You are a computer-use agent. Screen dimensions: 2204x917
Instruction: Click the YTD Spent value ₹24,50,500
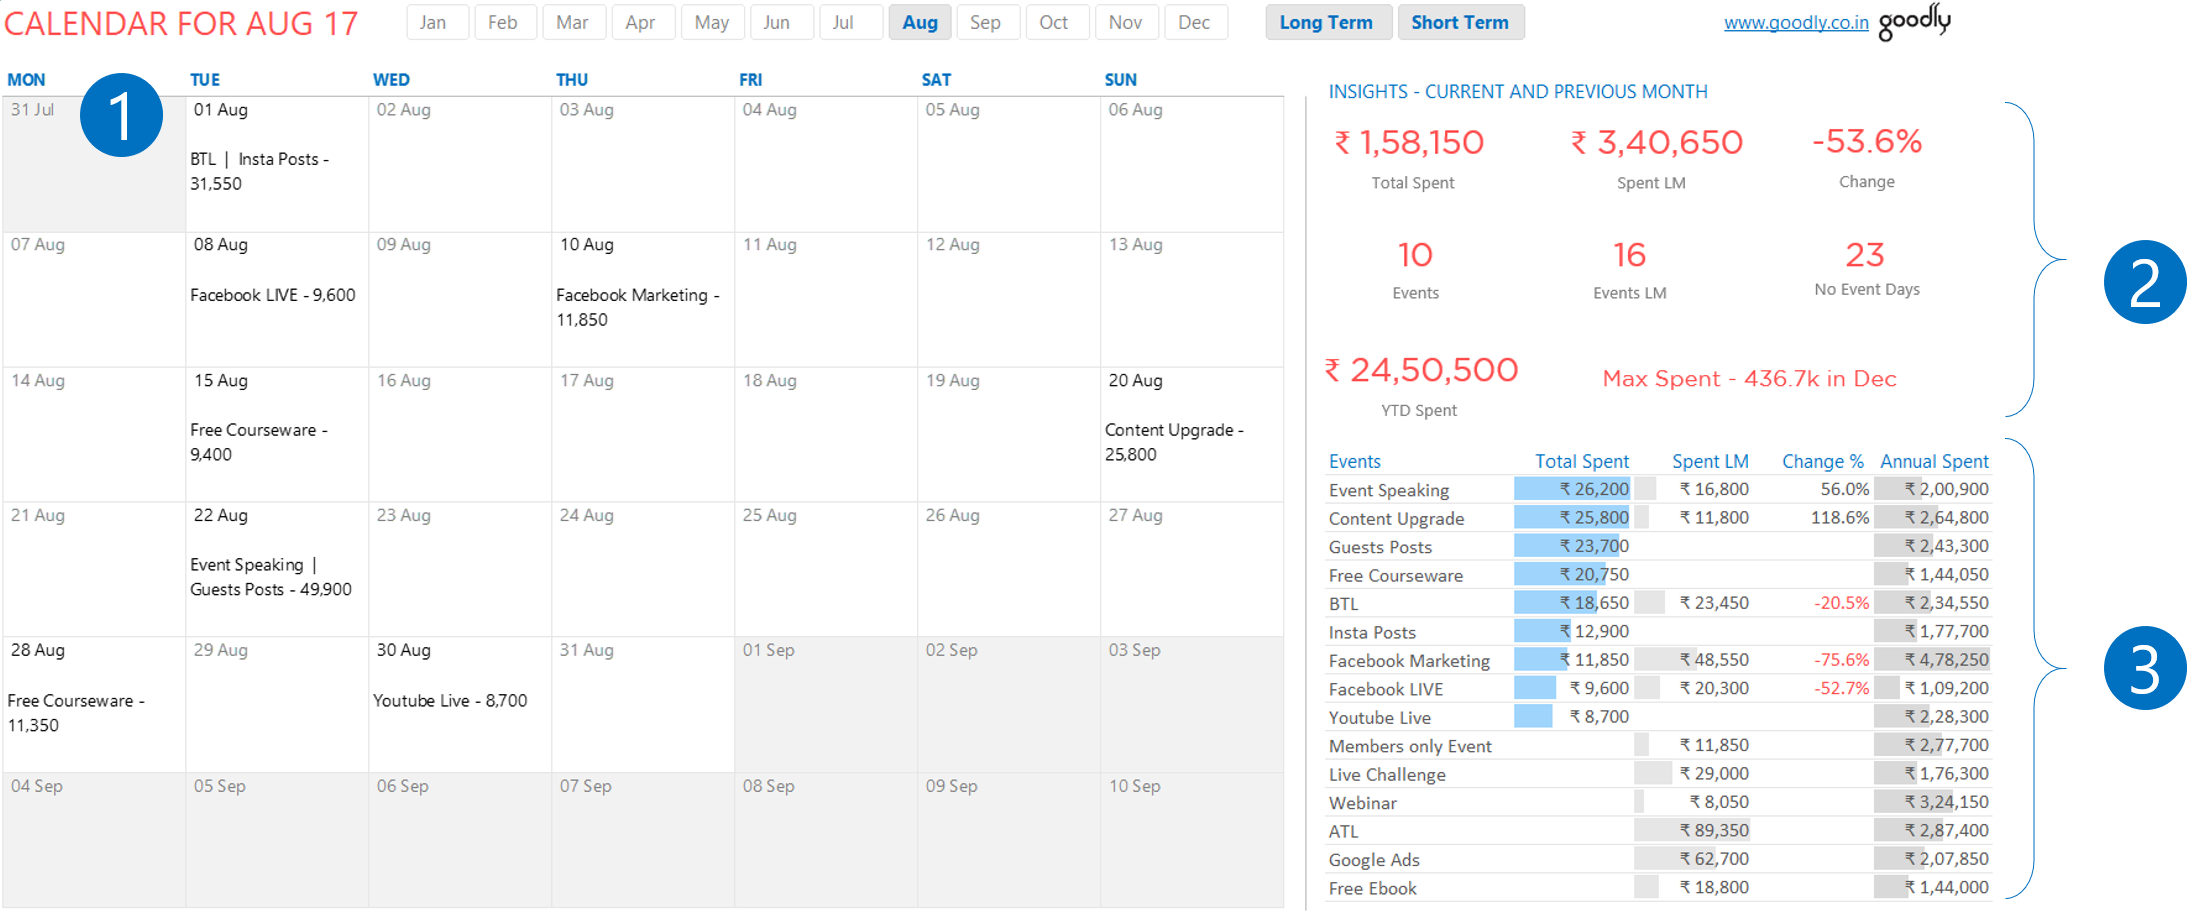tap(1419, 370)
